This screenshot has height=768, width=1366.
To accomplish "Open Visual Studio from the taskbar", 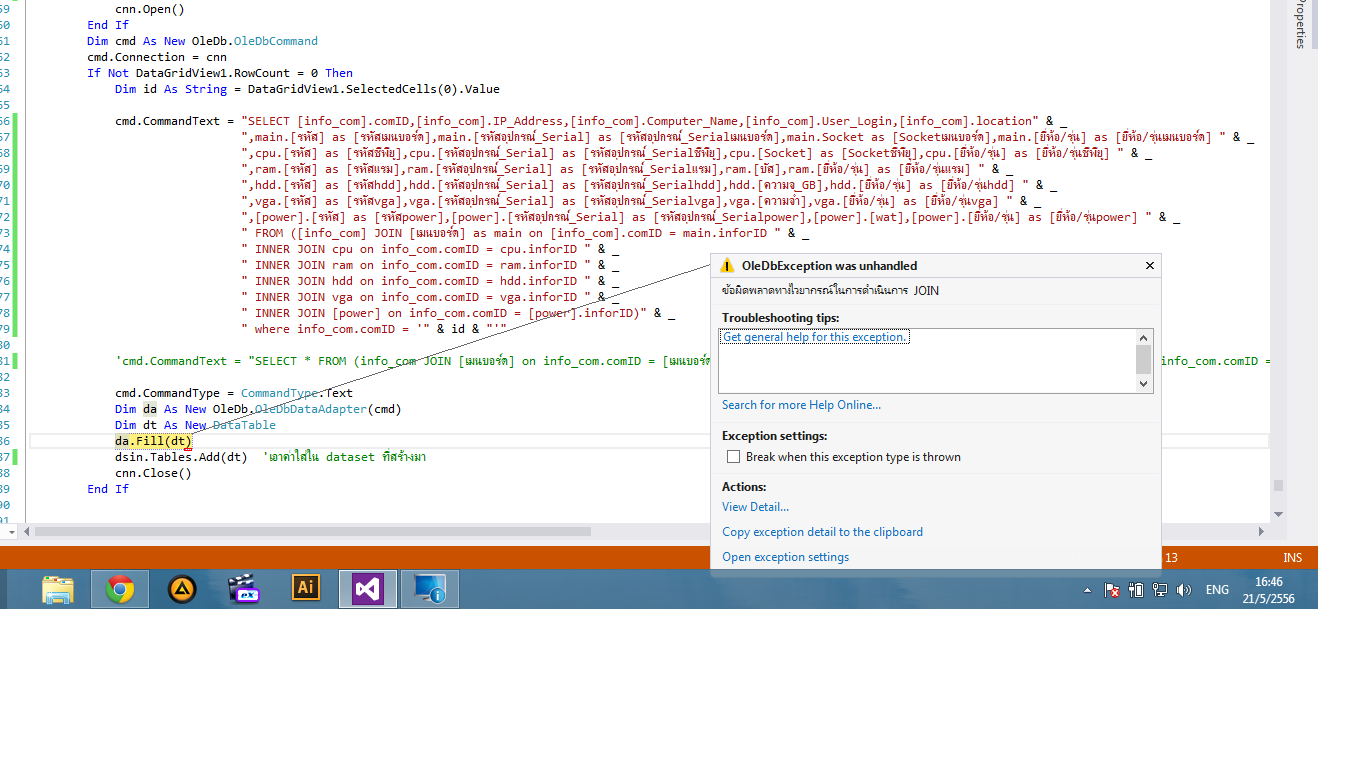I will [x=368, y=589].
